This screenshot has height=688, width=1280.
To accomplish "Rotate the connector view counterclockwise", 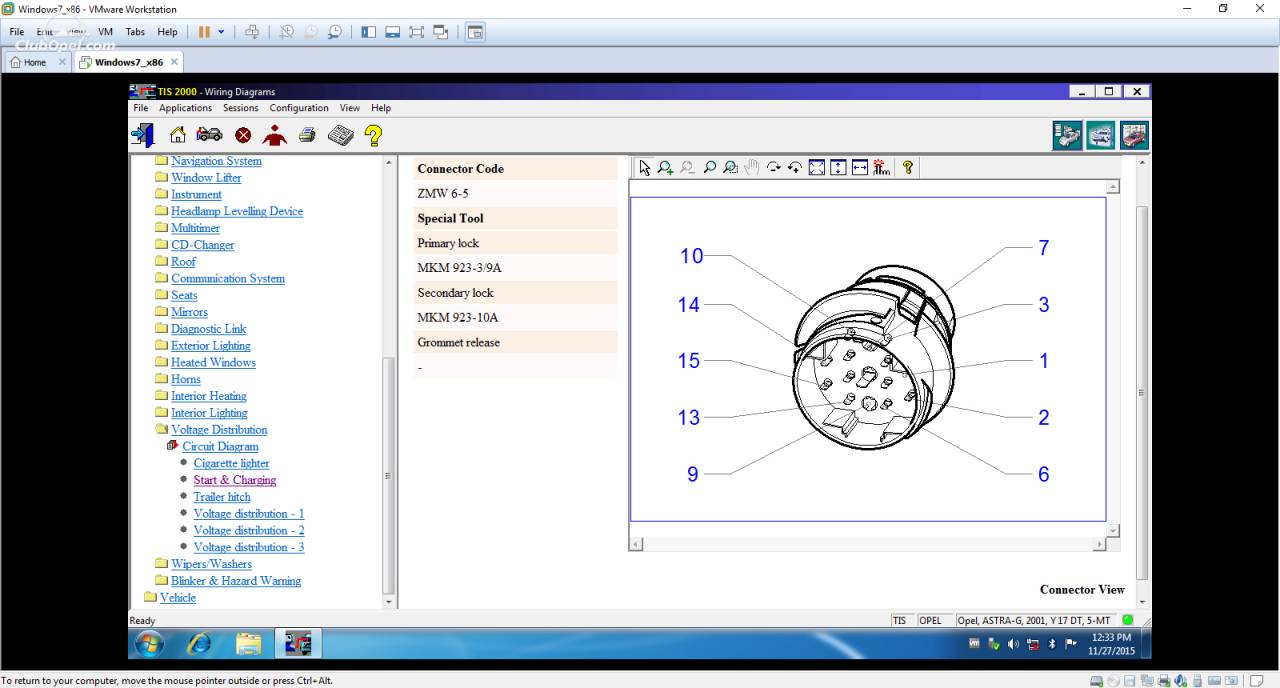I will coord(795,168).
